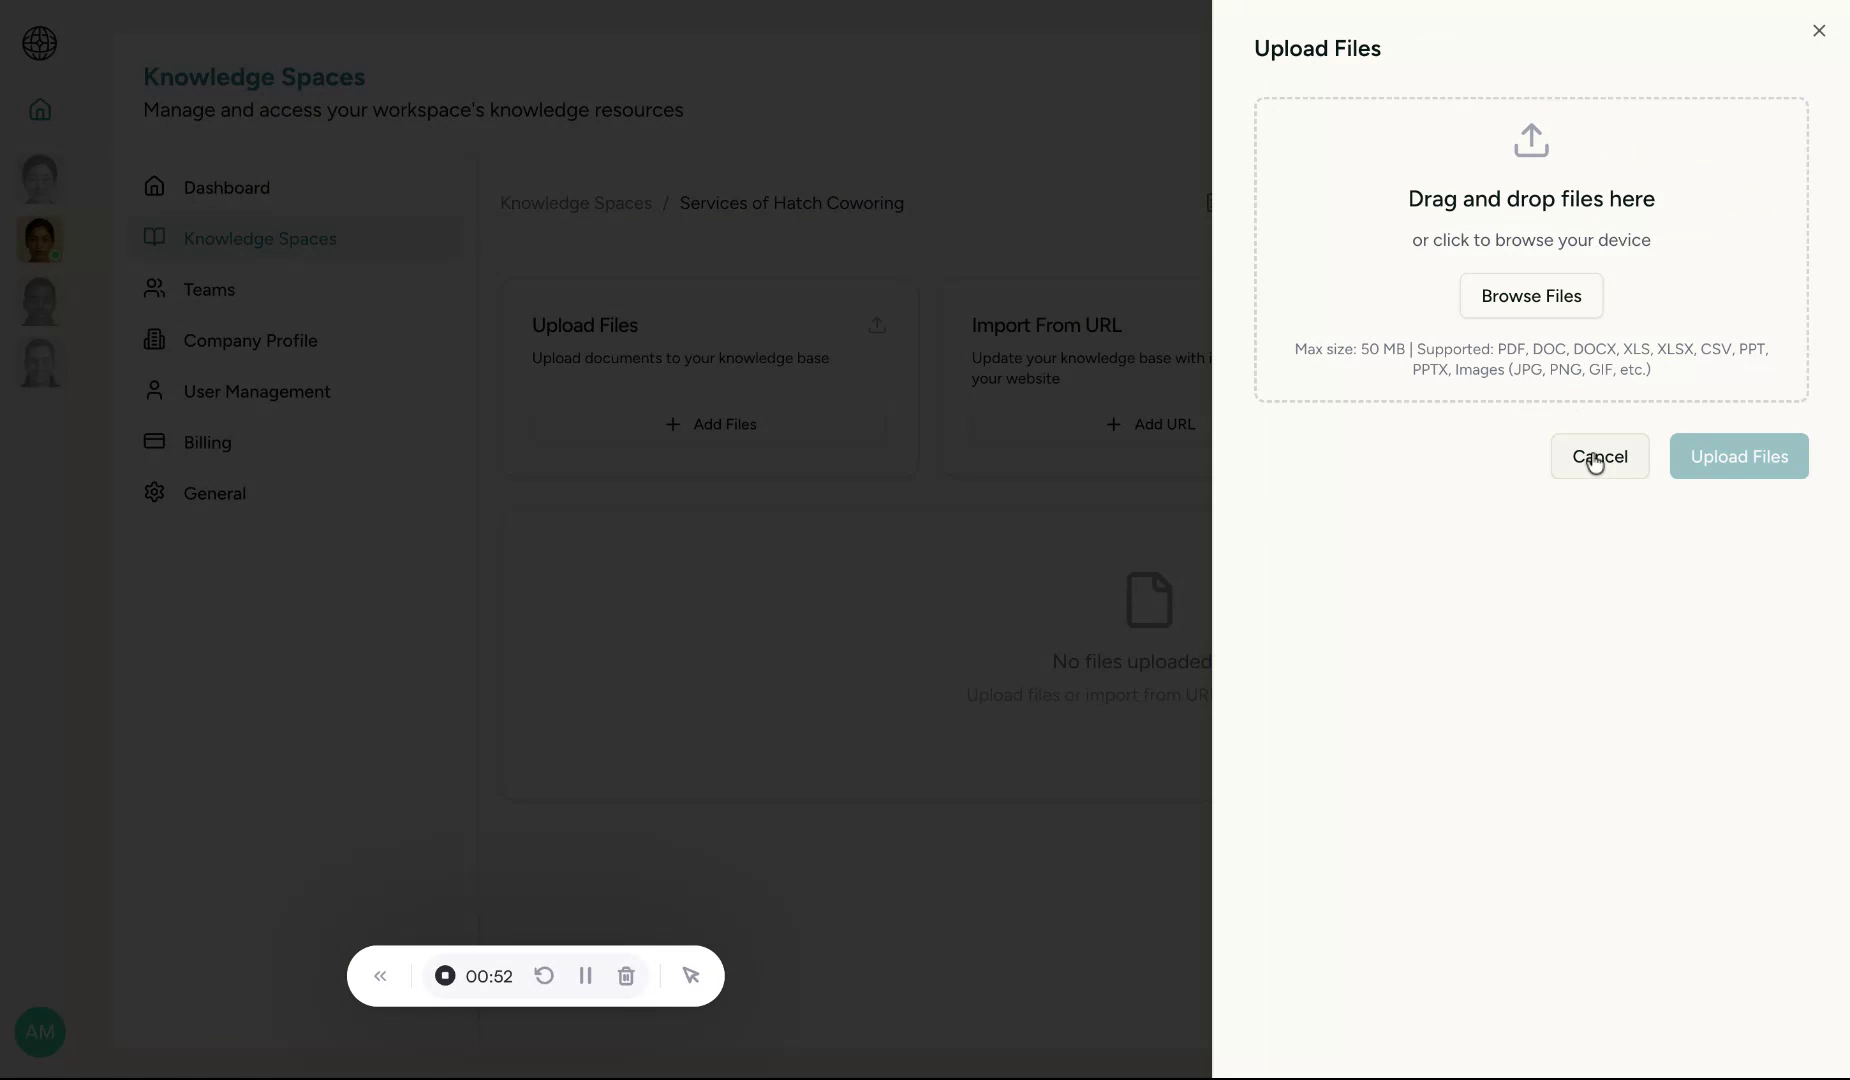Open User Management in the sidebar
Image resolution: width=1850 pixels, height=1080 pixels.
click(x=256, y=391)
